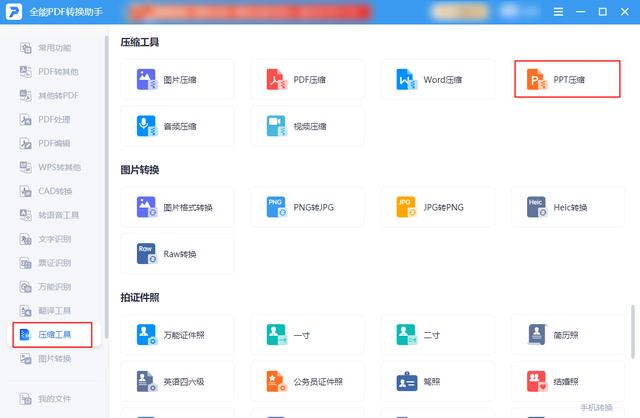Switch to 图片转换 in the sidebar
Viewport: 640px width, 418px height.
46,358
